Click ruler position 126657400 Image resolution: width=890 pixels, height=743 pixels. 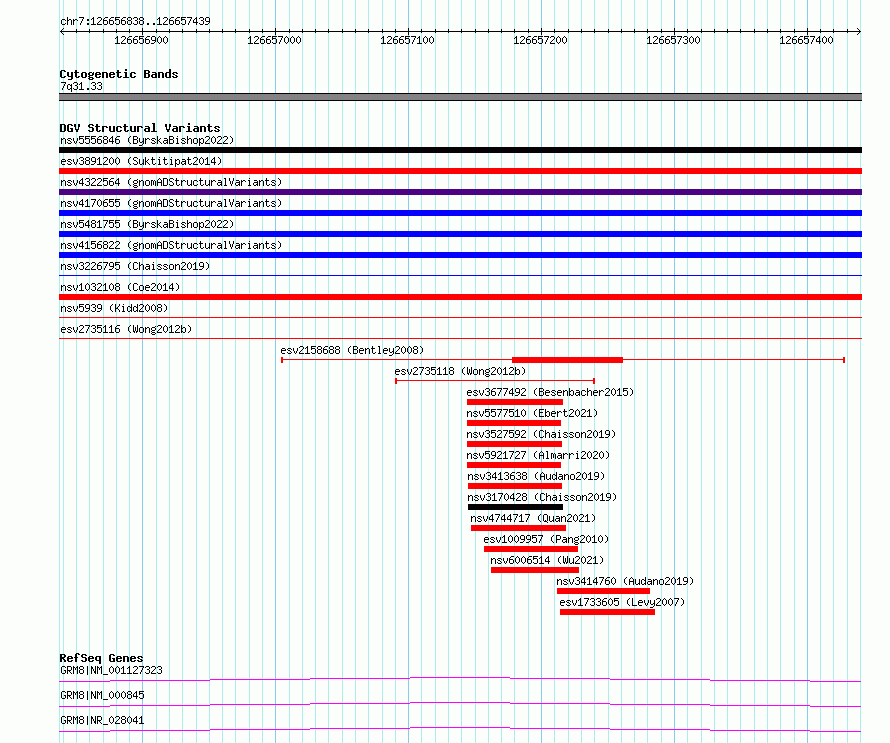pos(806,40)
